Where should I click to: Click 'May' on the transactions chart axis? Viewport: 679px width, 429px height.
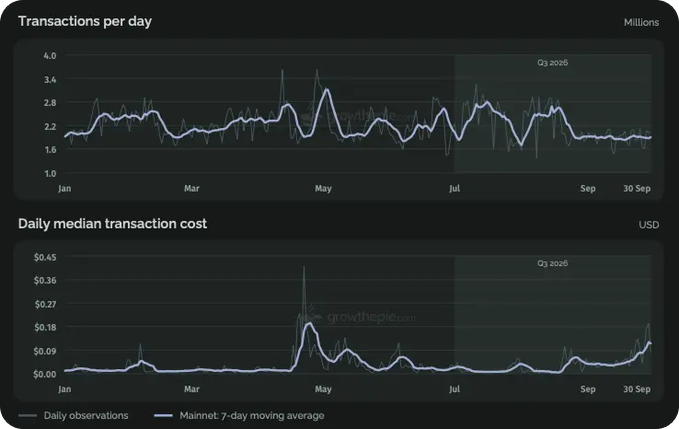click(323, 188)
